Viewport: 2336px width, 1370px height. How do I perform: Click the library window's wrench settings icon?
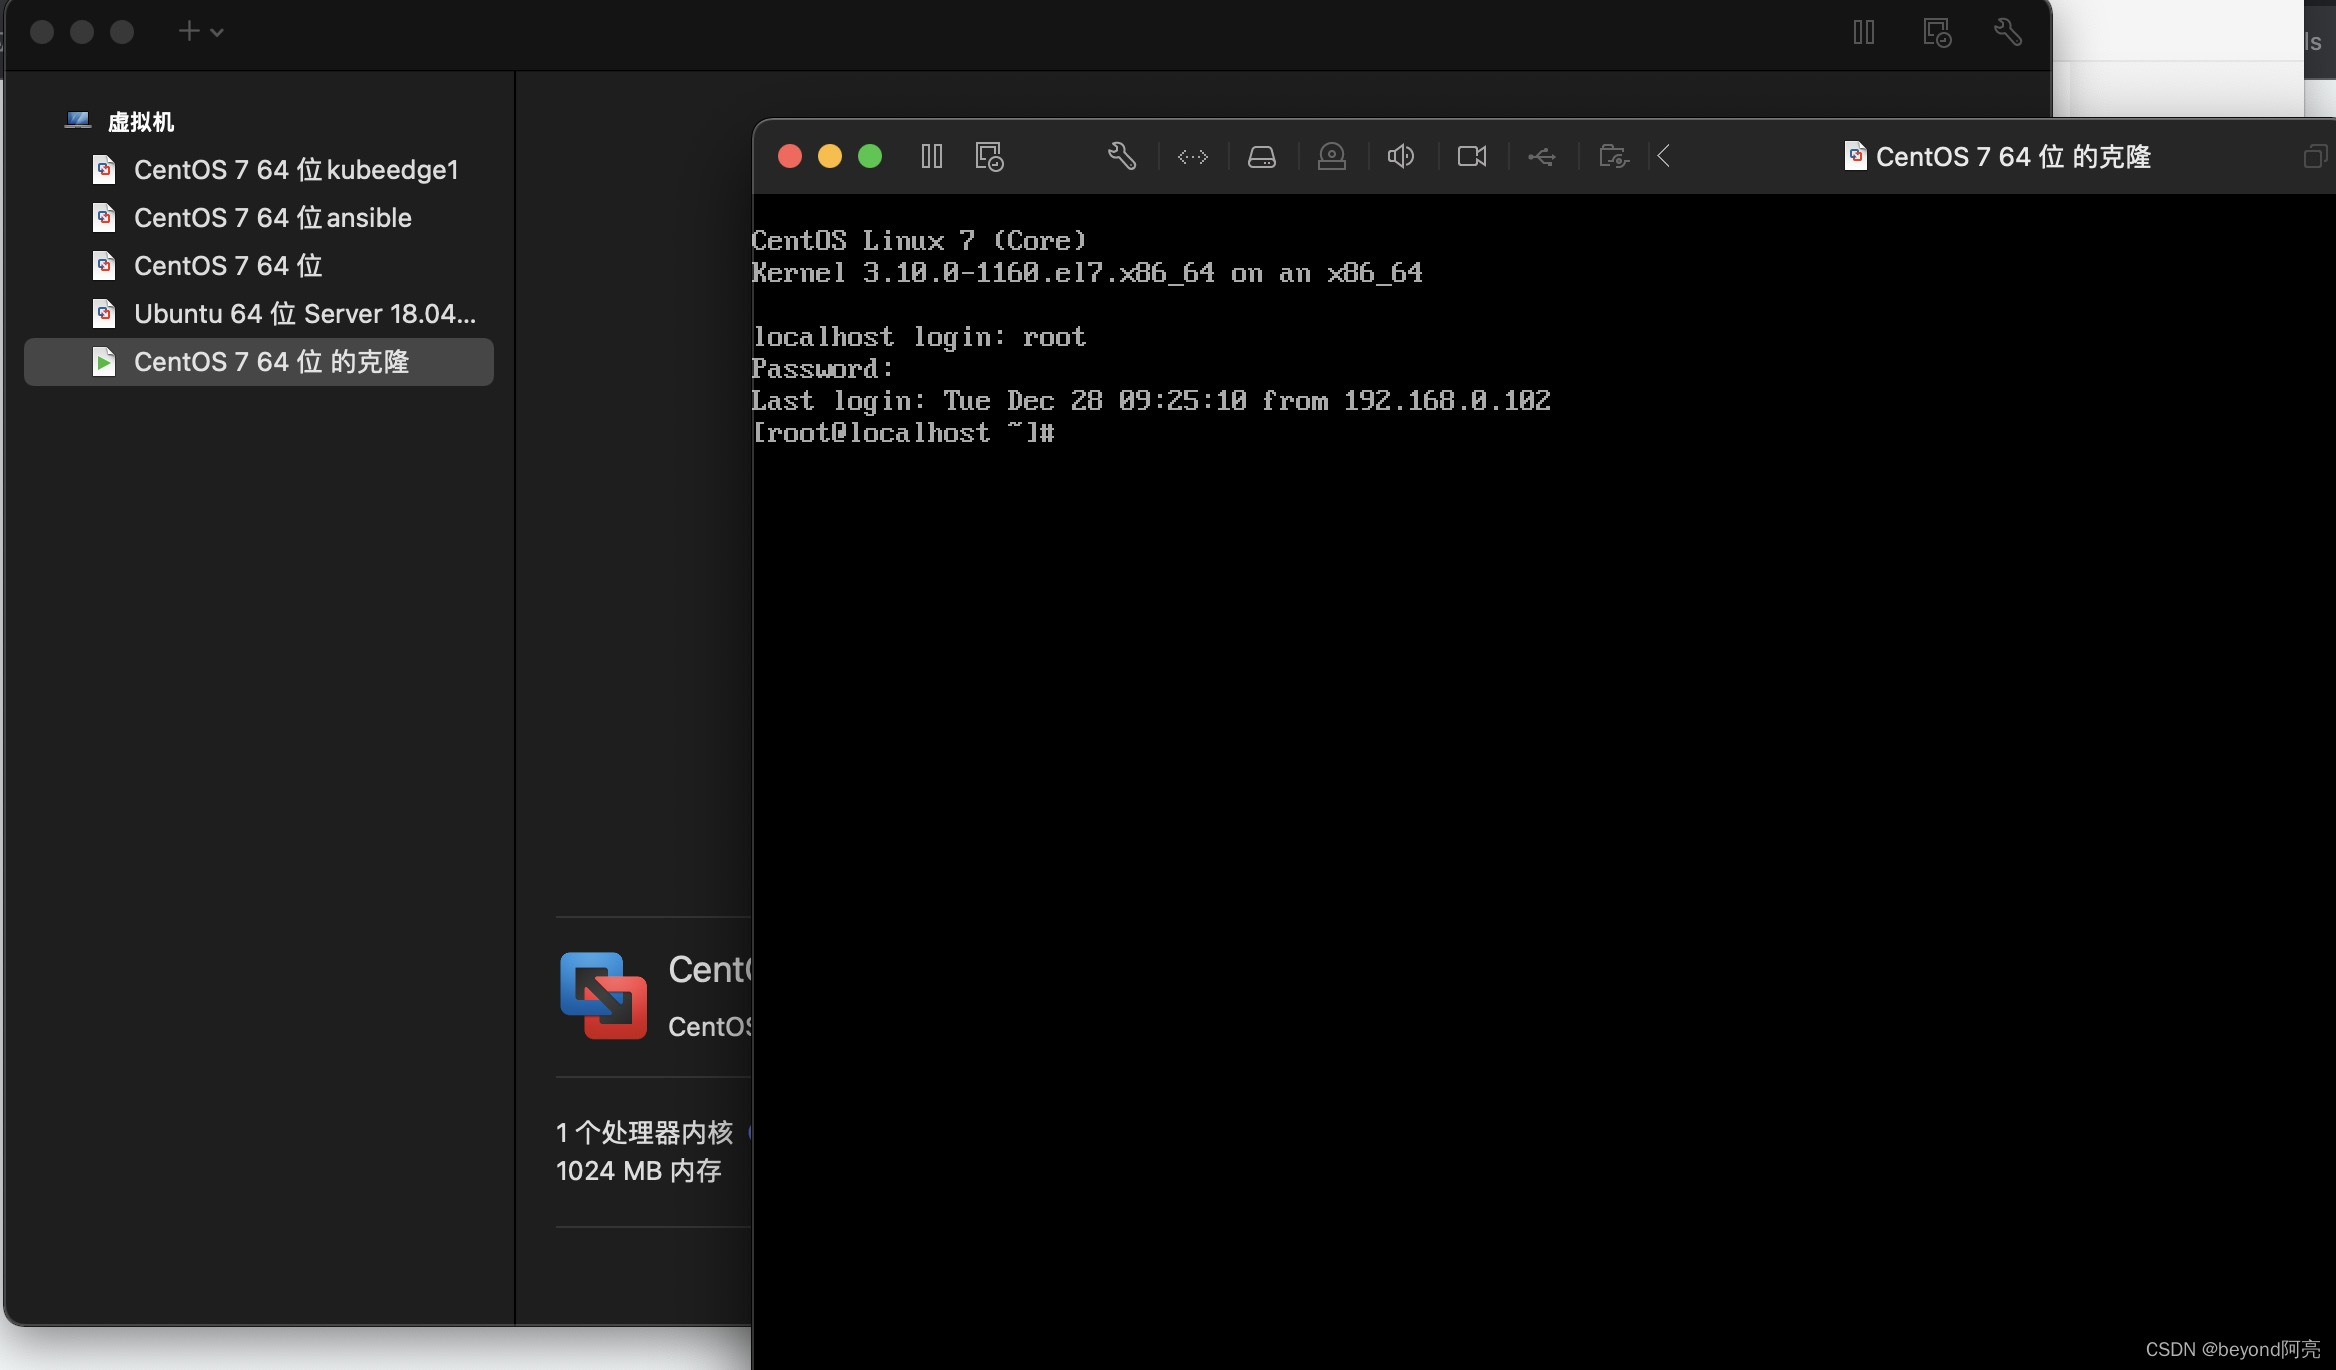(2008, 32)
